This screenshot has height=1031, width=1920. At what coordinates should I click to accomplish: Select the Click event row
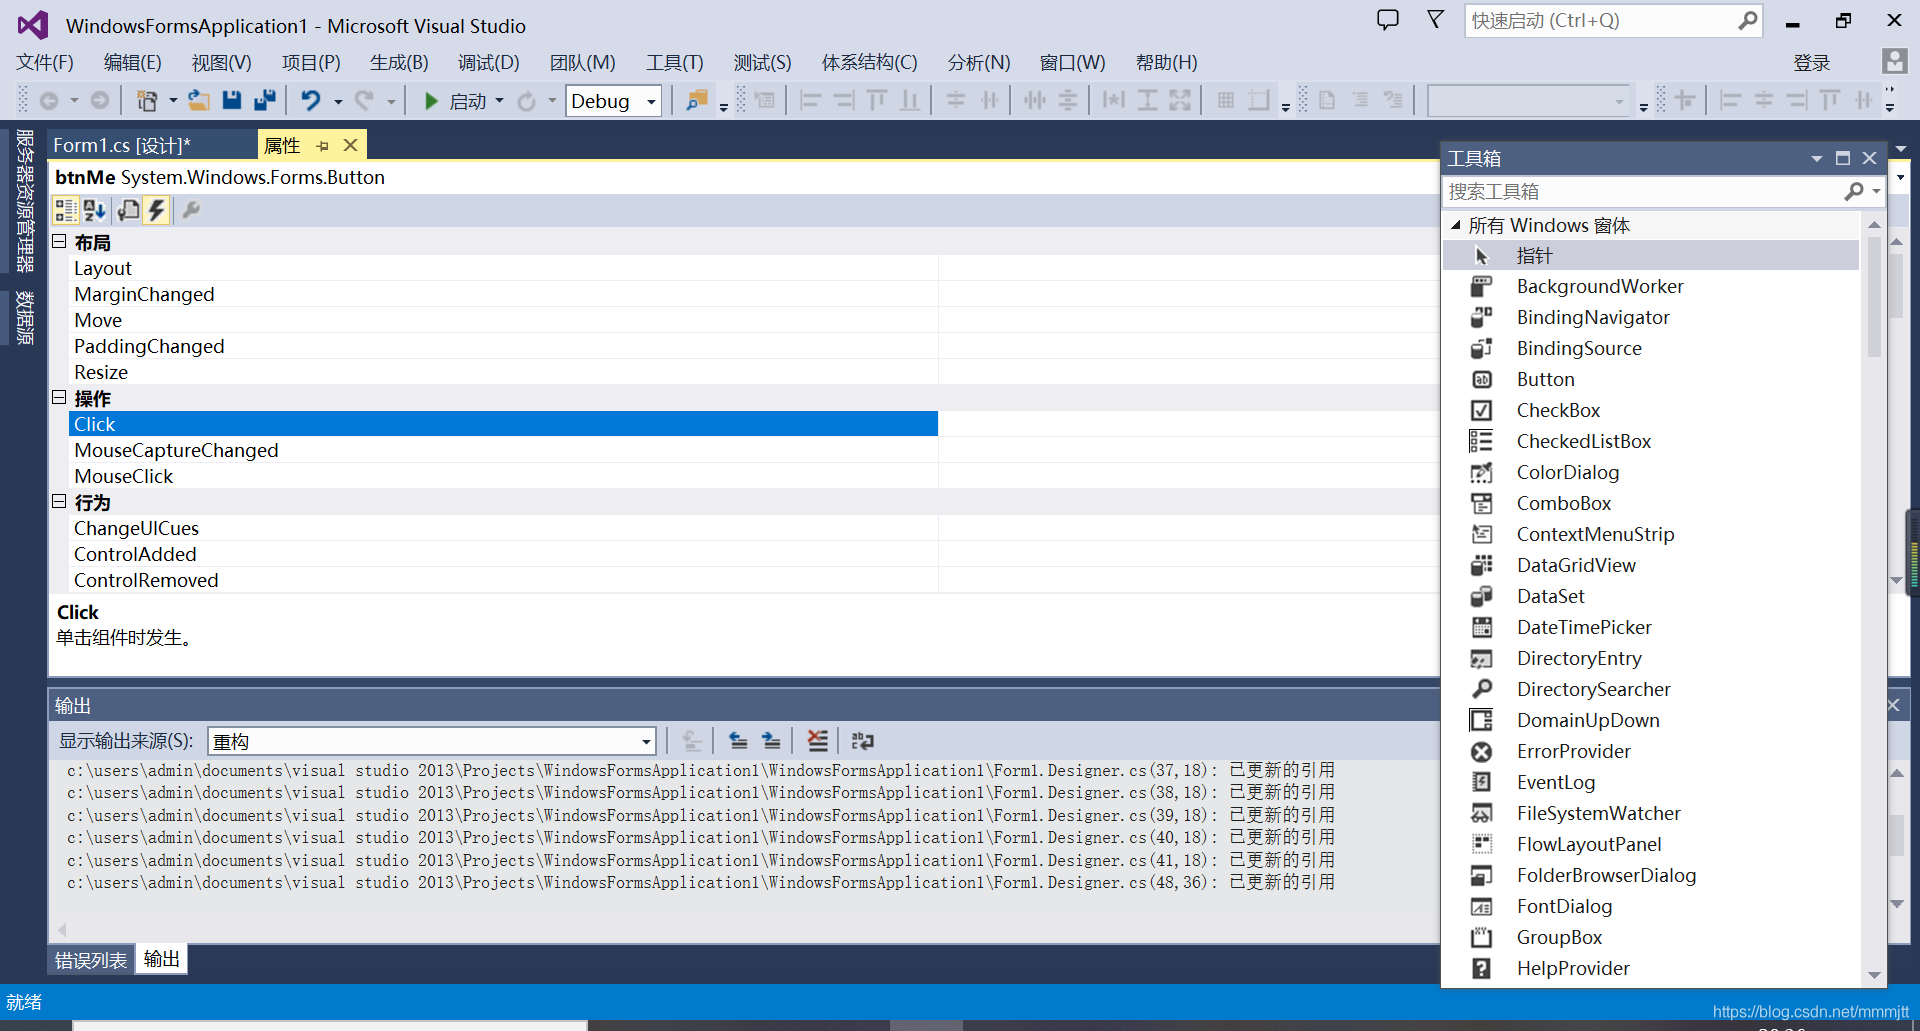point(503,424)
